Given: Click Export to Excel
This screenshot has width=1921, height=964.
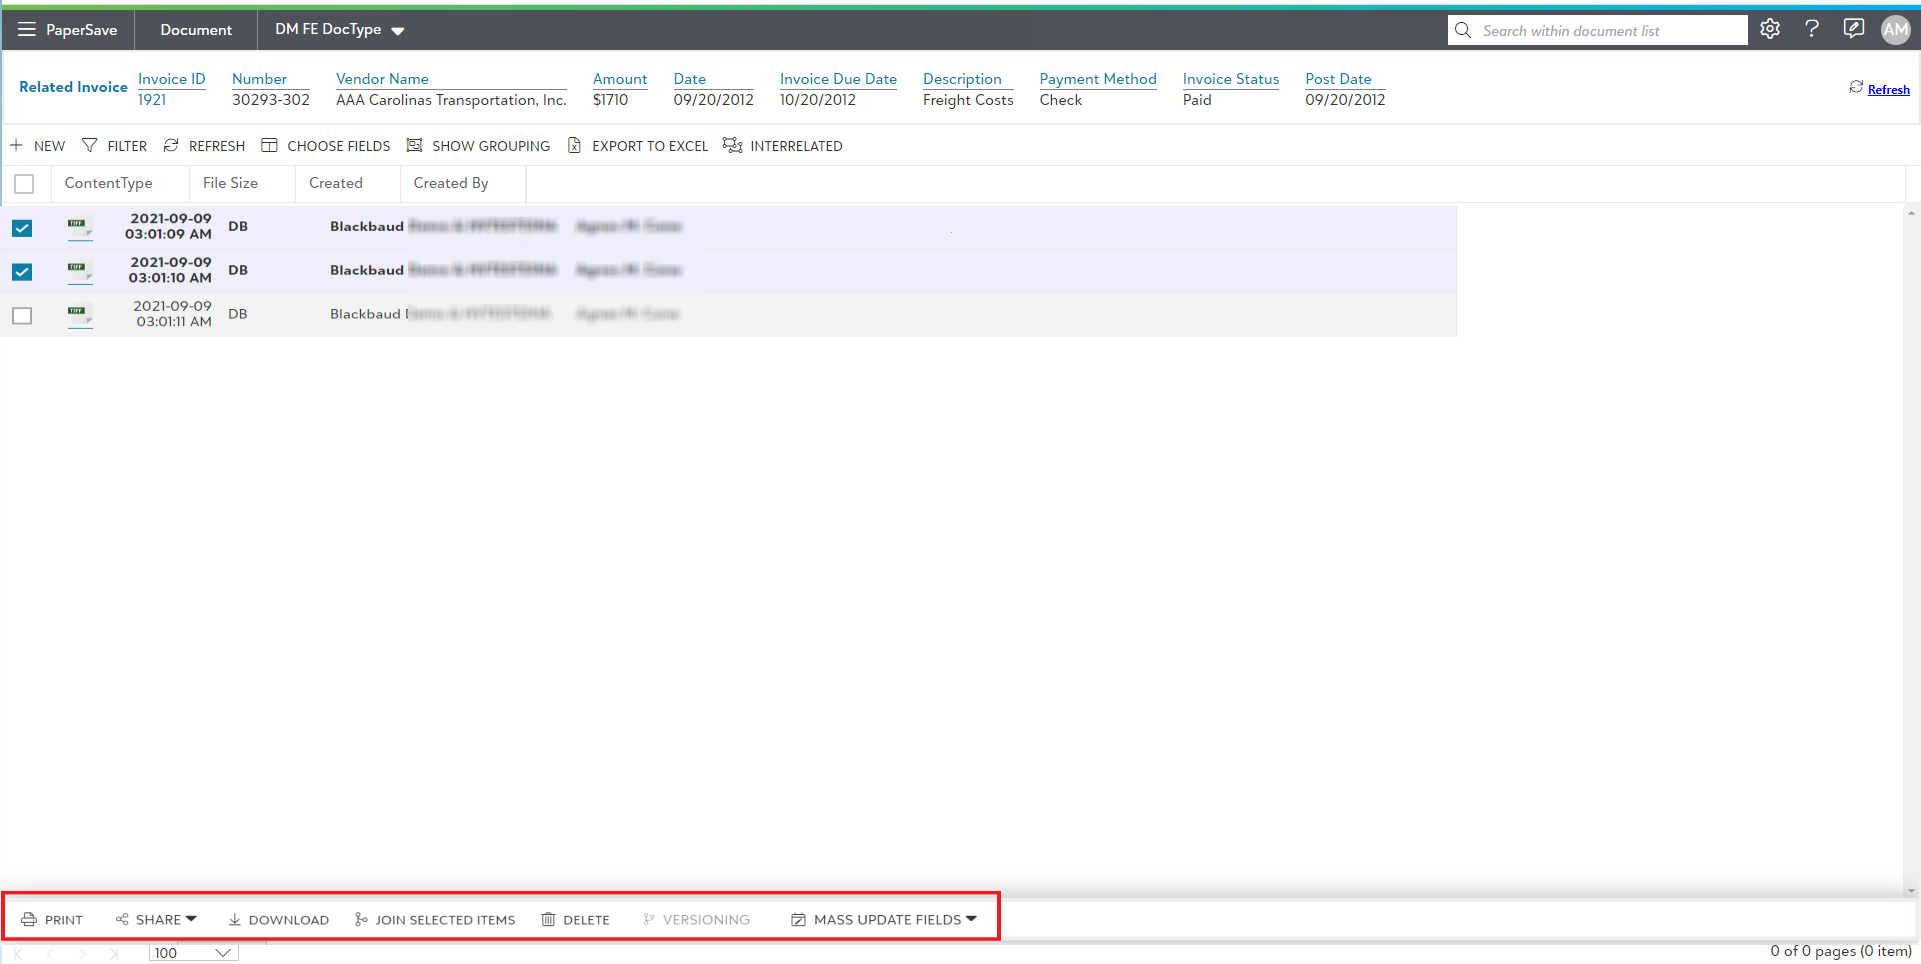Looking at the screenshot, I should (x=638, y=146).
